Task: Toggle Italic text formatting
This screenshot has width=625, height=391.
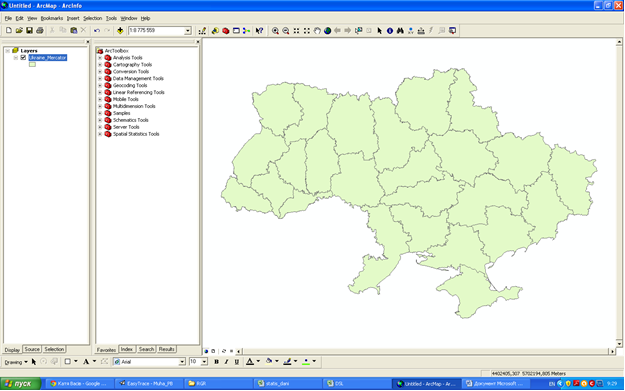Action: pyautogui.click(x=226, y=362)
